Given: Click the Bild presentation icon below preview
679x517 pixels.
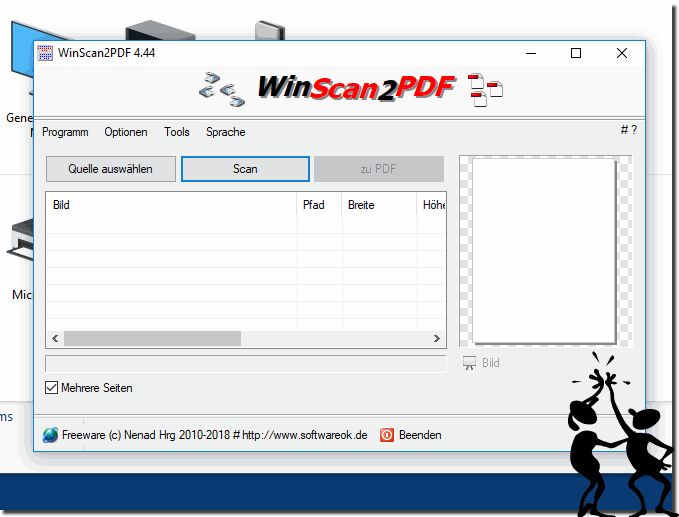Looking at the screenshot, I should pyautogui.click(x=469, y=363).
